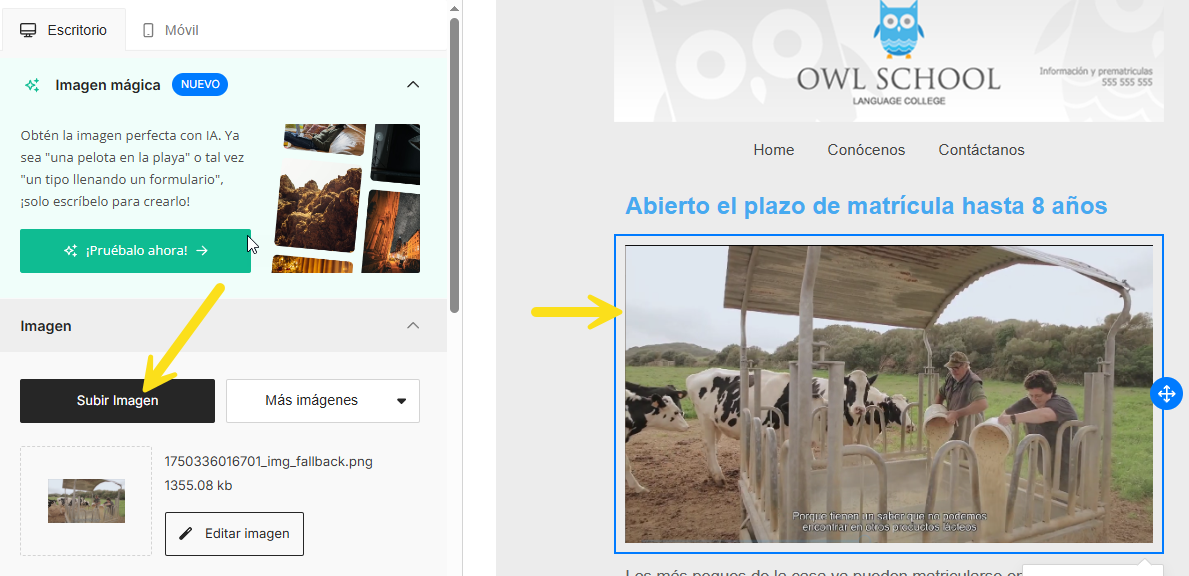Open the Home navigation link
This screenshot has height=576, width=1189.
pyautogui.click(x=773, y=150)
